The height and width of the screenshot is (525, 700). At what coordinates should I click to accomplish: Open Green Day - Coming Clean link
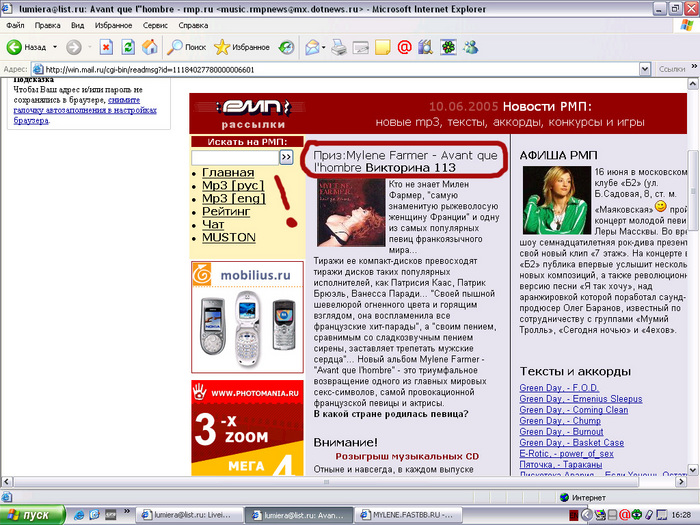[574, 410]
